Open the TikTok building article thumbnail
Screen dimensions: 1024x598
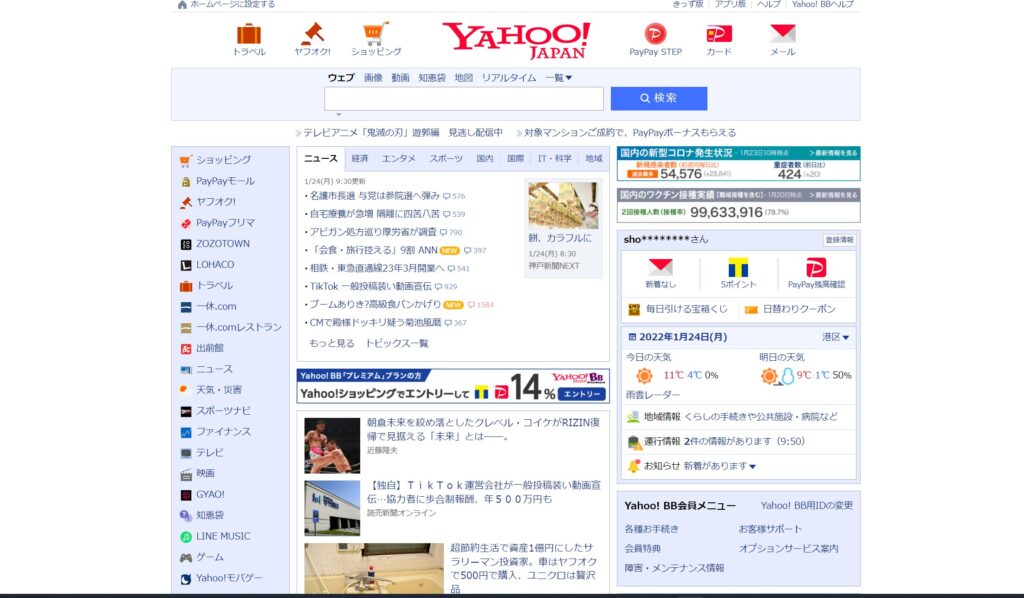[x=332, y=509]
